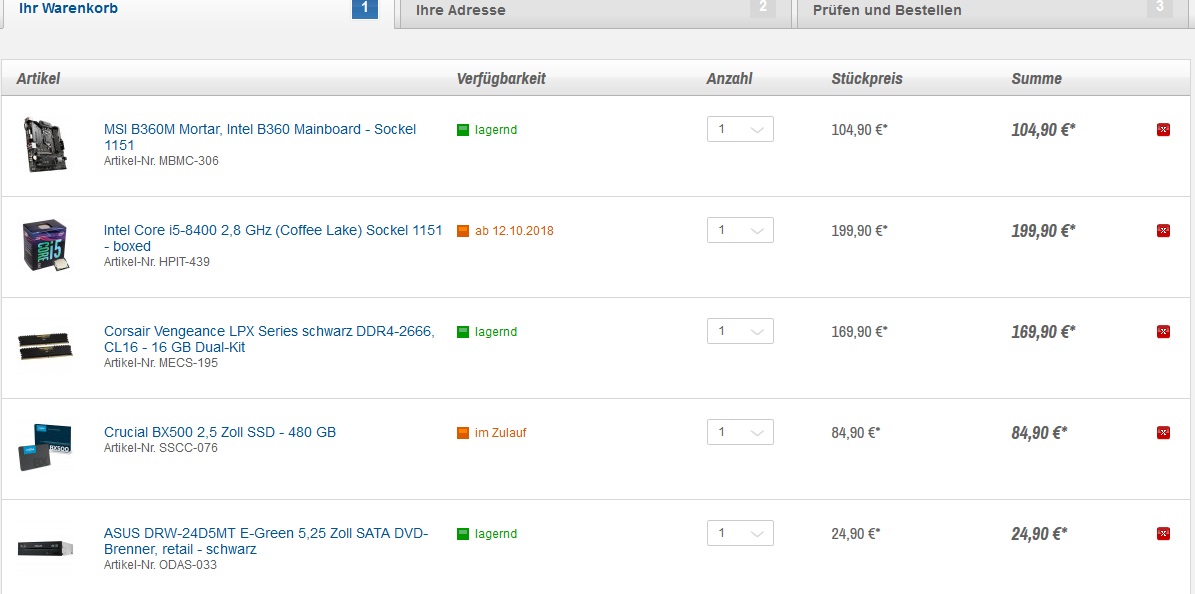The height and width of the screenshot is (594, 1195).
Task: Click Summe value 24,90 €
Action: (1040, 534)
